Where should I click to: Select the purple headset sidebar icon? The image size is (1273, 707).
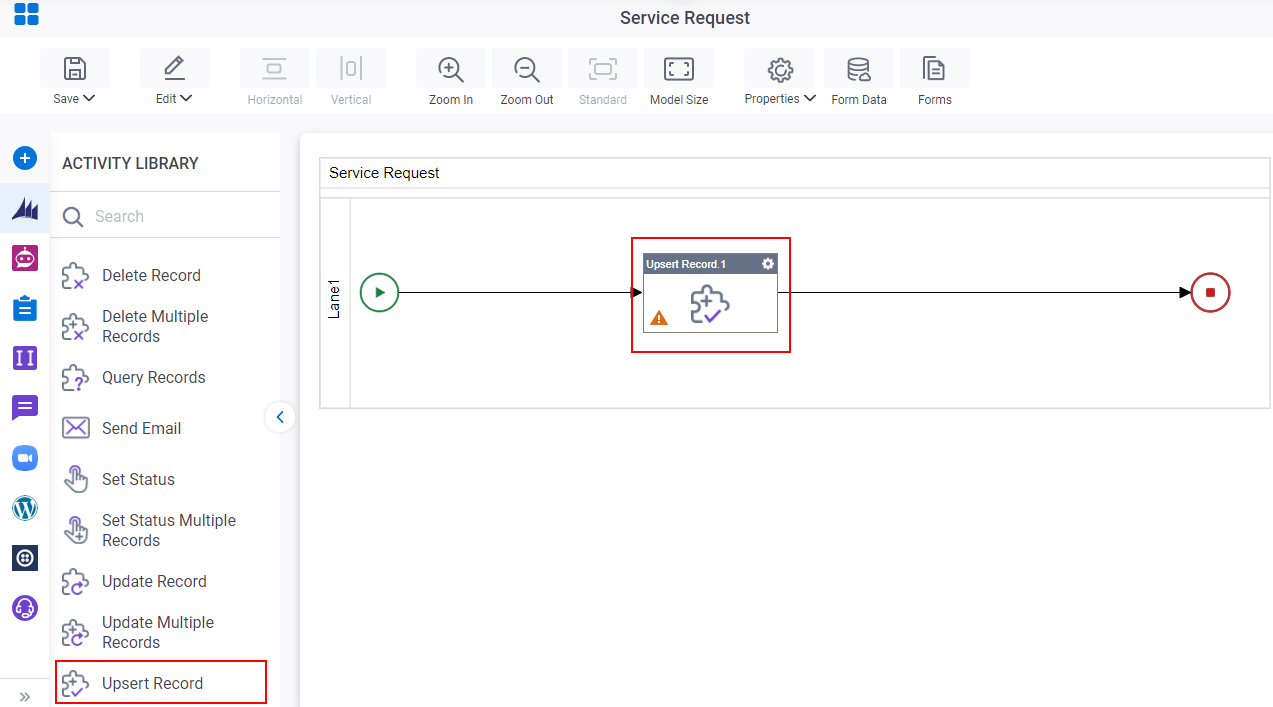25,608
